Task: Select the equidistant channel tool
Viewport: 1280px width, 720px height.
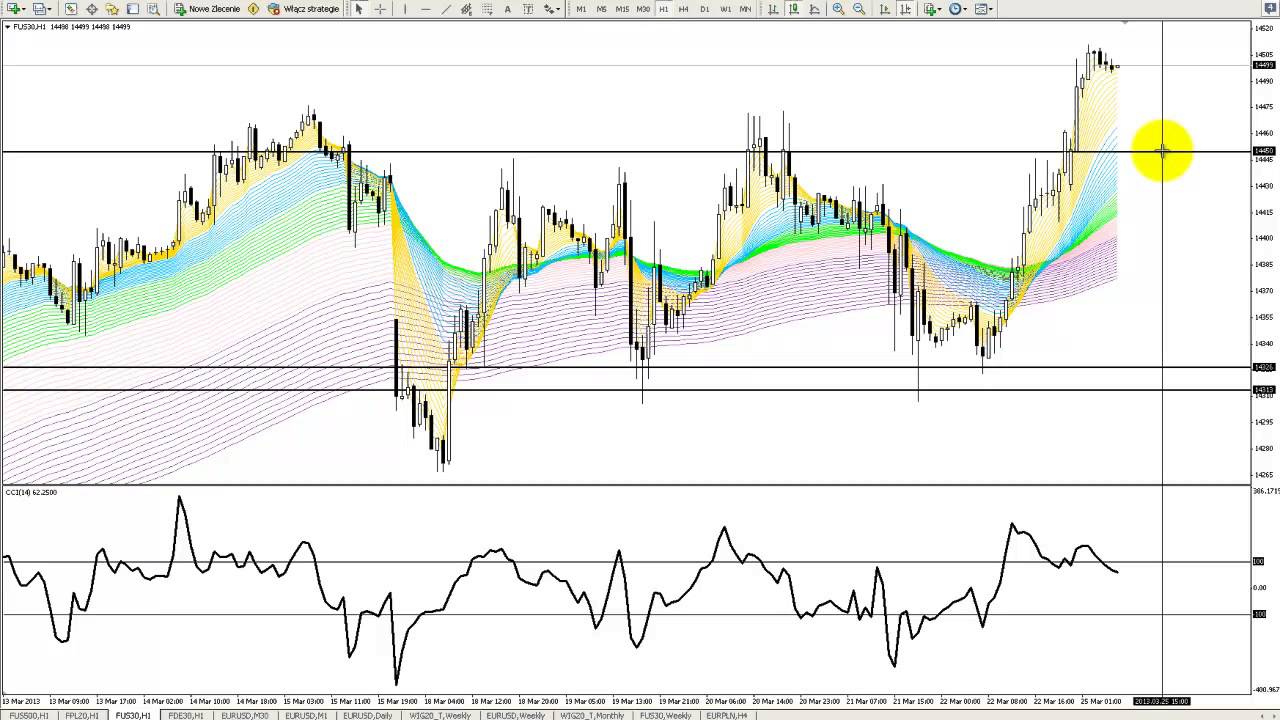Action: point(467,9)
